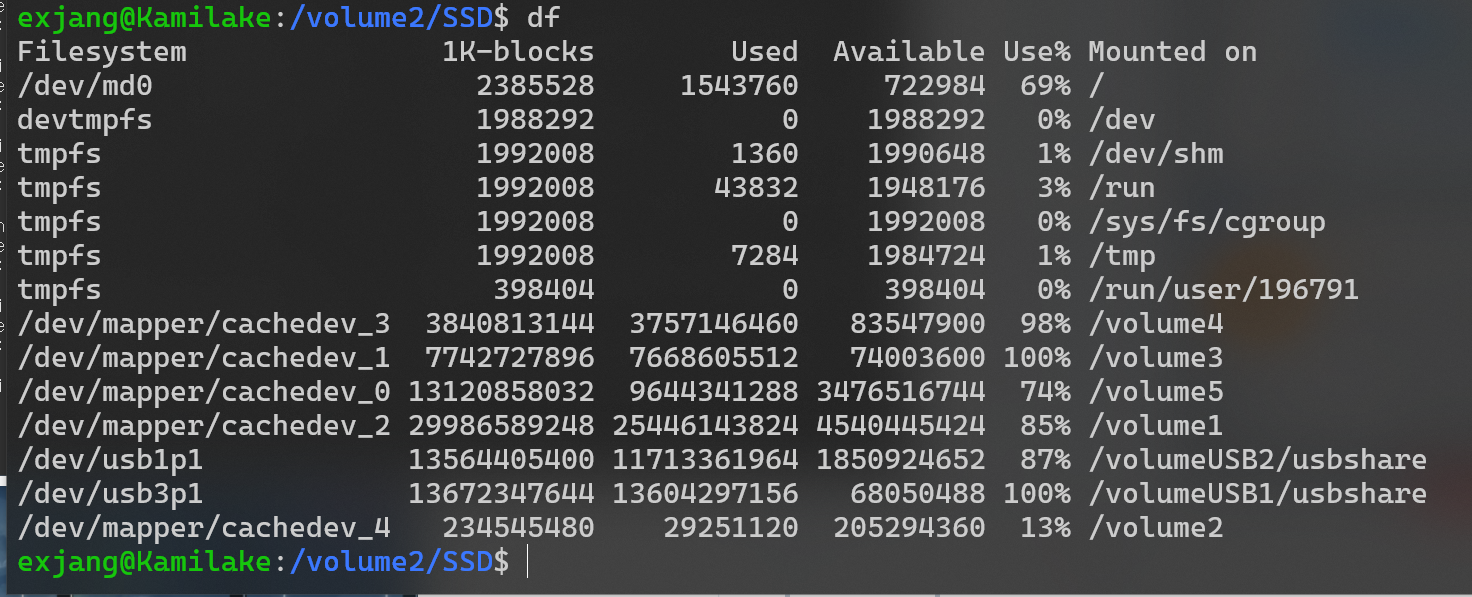Click the /volume3 mount point
1472x597 pixels.
(x=1156, y=358)
